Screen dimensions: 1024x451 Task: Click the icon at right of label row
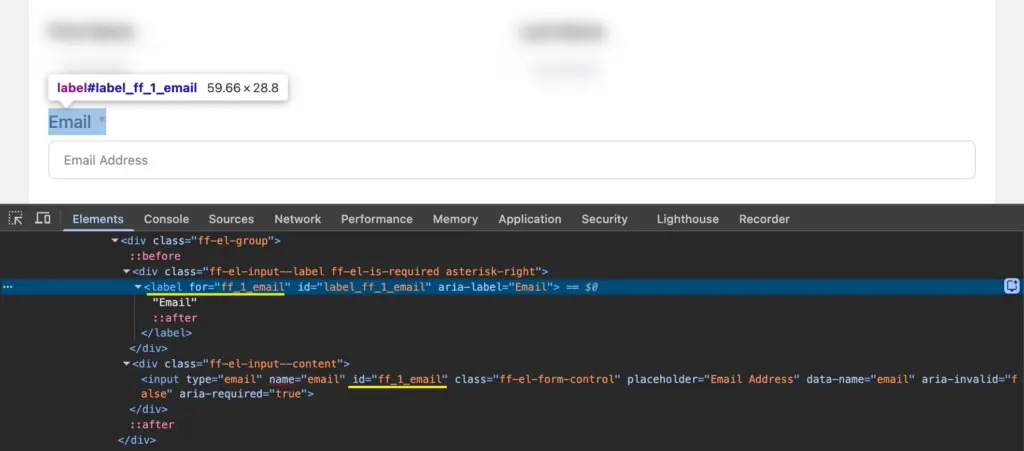click(x=1012, y=286)
